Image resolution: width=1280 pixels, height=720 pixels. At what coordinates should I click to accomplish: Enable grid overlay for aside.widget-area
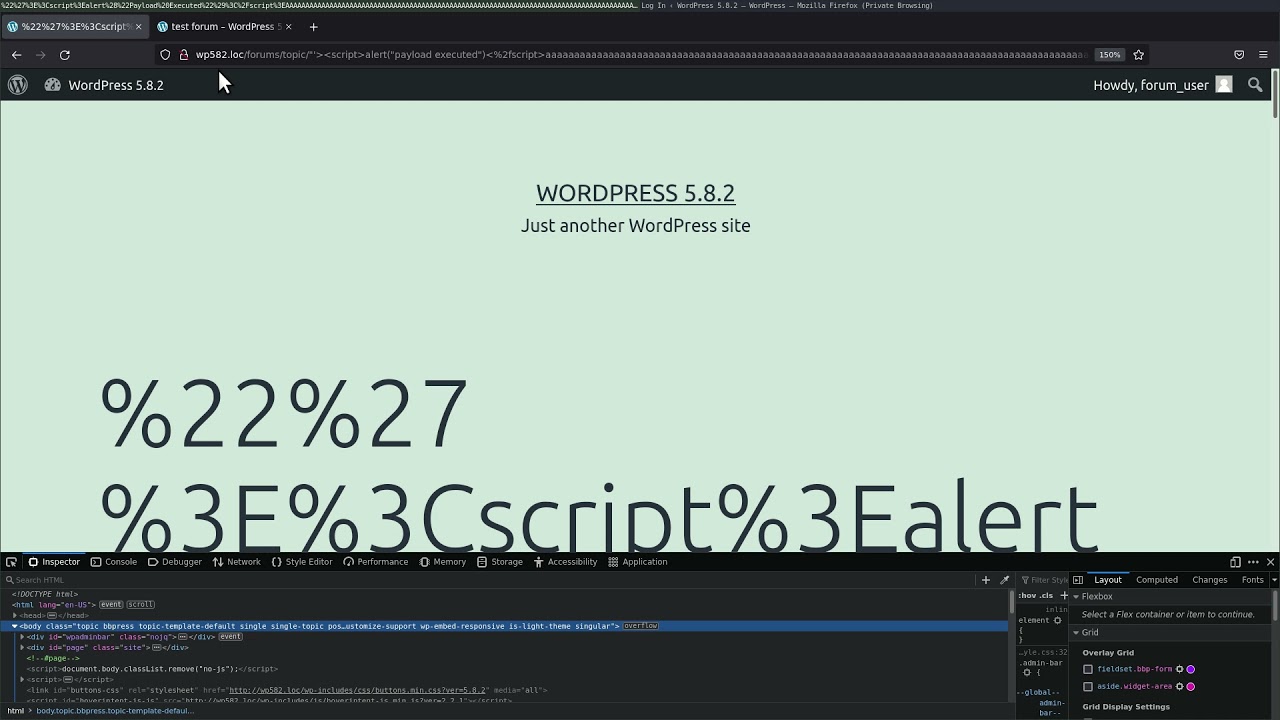[1088, 687]
